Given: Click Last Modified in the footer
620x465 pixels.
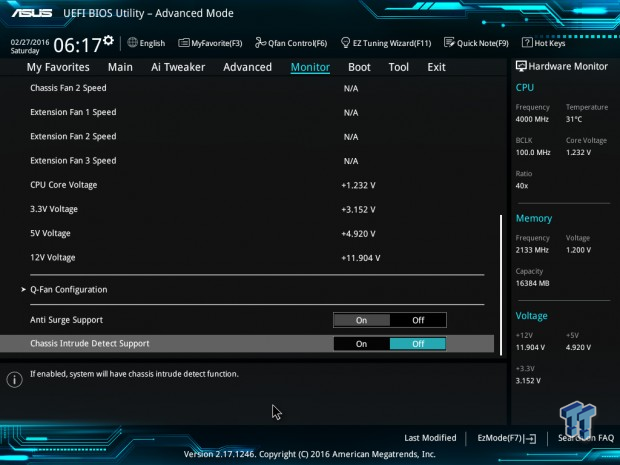Looking at the screenshot, I should pyautogui.click(x=430, y=438).
